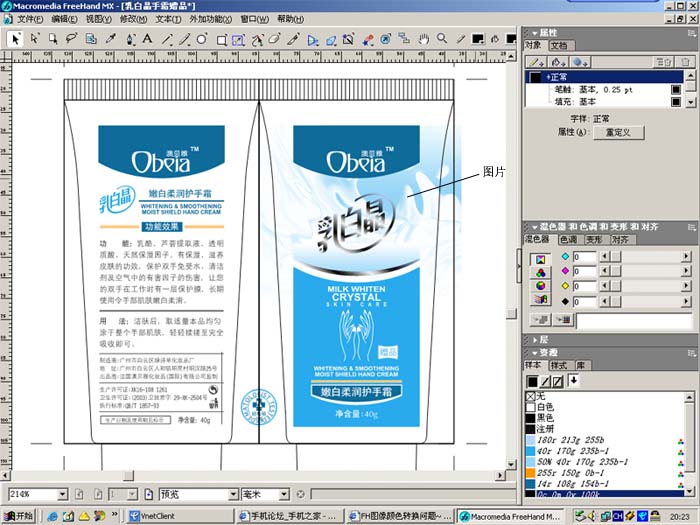700x525 pixels.
Task: Click the Windows 开始 Start button
Action: point(18,516)
